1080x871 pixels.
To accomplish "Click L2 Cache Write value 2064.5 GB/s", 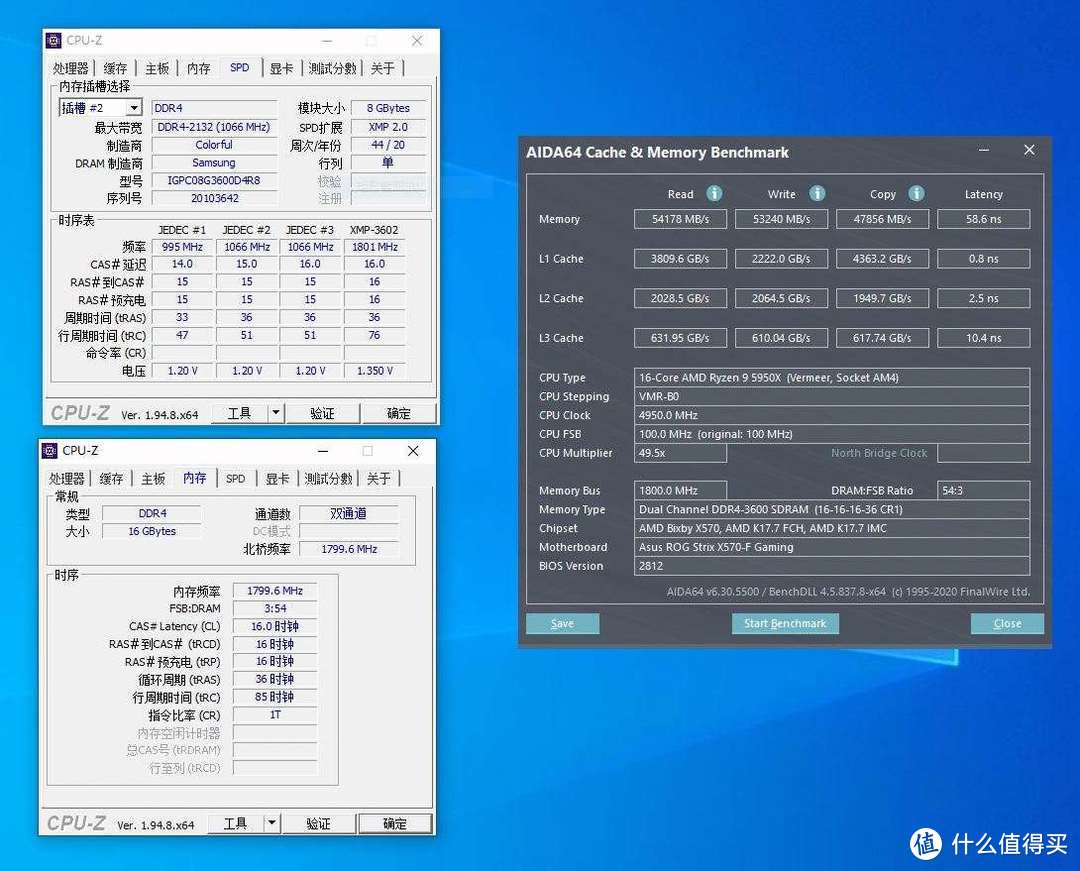I will [x=781, y=298].
